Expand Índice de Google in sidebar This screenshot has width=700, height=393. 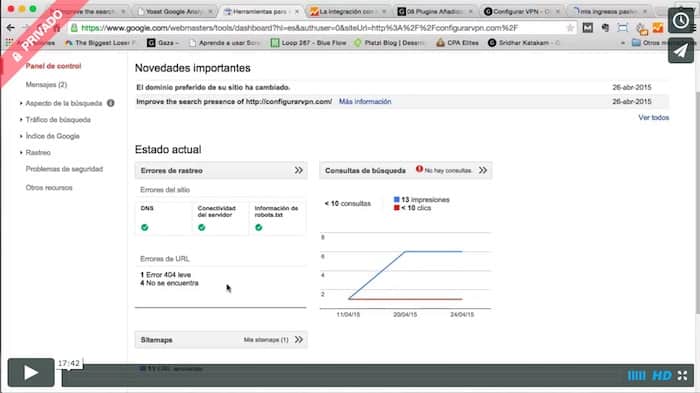click(x=52, y=136)
